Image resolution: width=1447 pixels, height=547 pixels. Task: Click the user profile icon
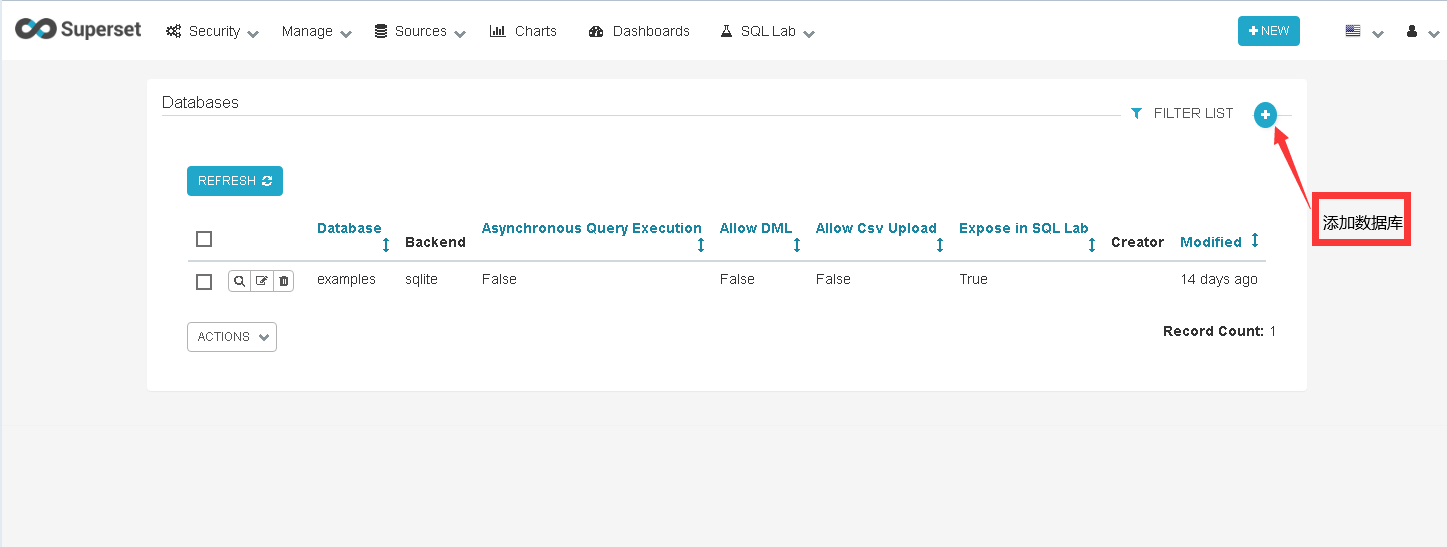(x=1412, y=31)
